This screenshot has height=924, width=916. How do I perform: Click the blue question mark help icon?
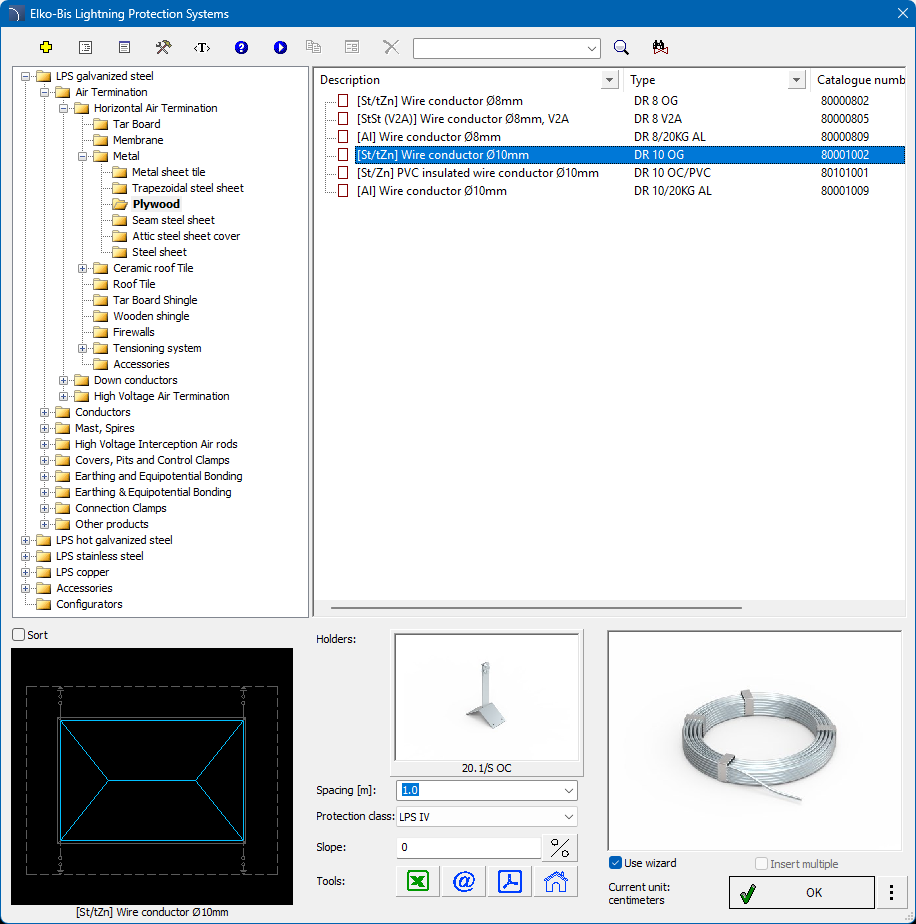241,47
